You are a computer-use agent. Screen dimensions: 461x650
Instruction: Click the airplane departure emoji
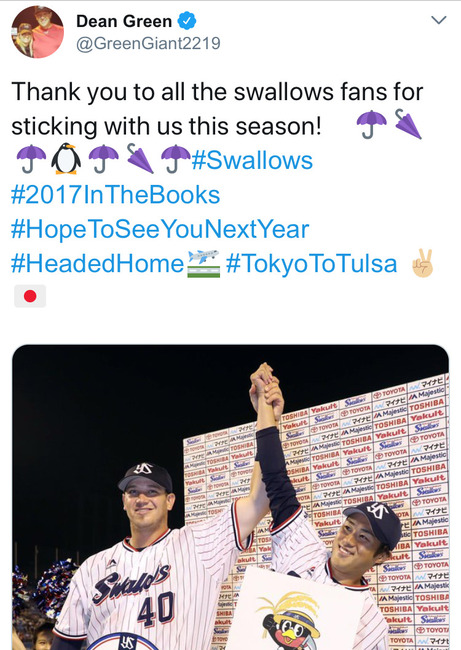click(204, 264)
